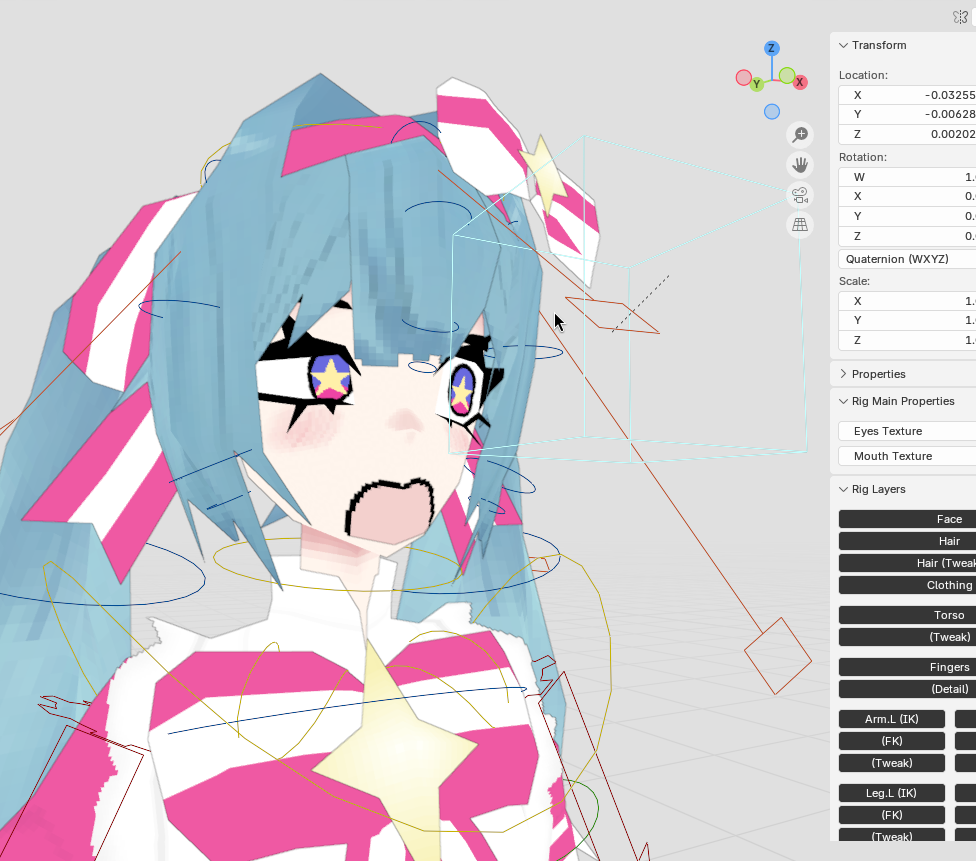976x861 pixels.
Task: Select the large red diamond bone control widget
Action: pyautogui.click(x=778, y=656)
